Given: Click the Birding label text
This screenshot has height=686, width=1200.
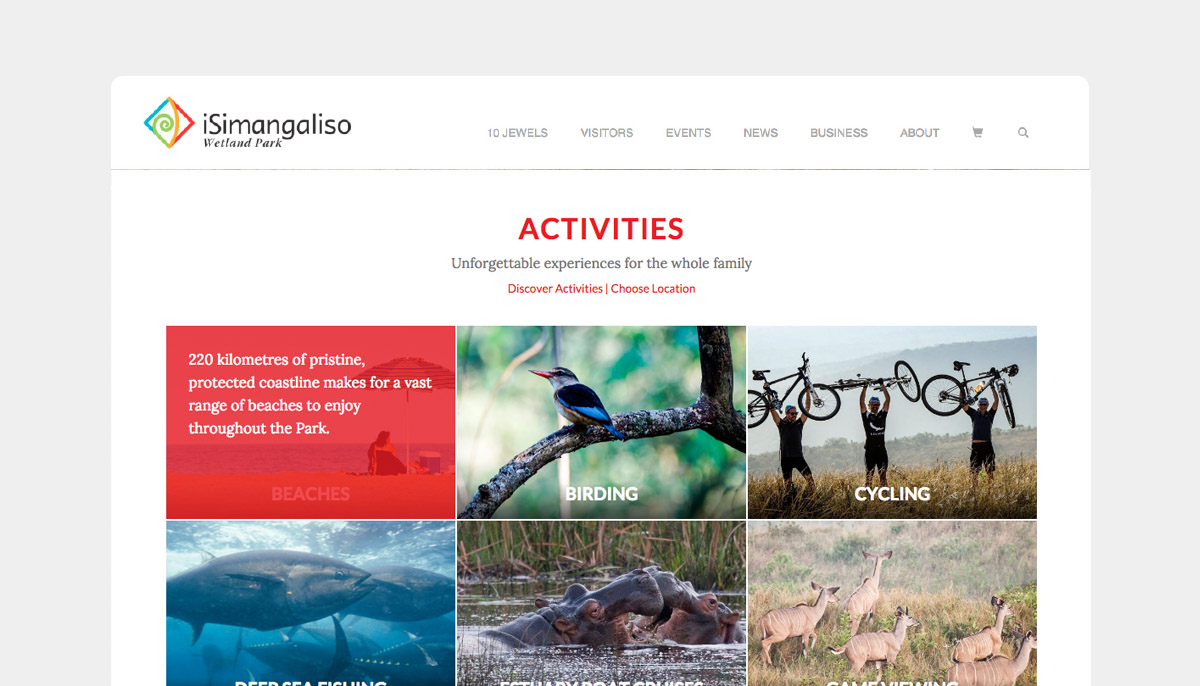Looking at the screenshot, I should (x=602, y=494).
